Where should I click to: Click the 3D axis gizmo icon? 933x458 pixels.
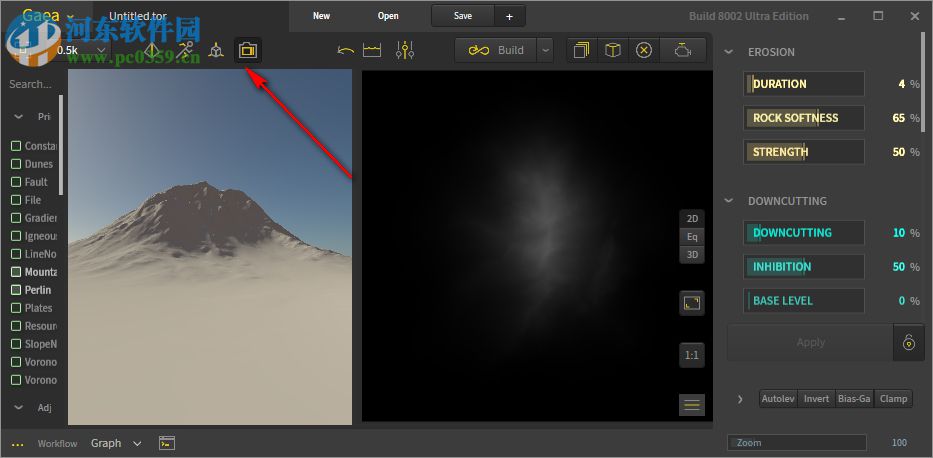coord(216,51)
